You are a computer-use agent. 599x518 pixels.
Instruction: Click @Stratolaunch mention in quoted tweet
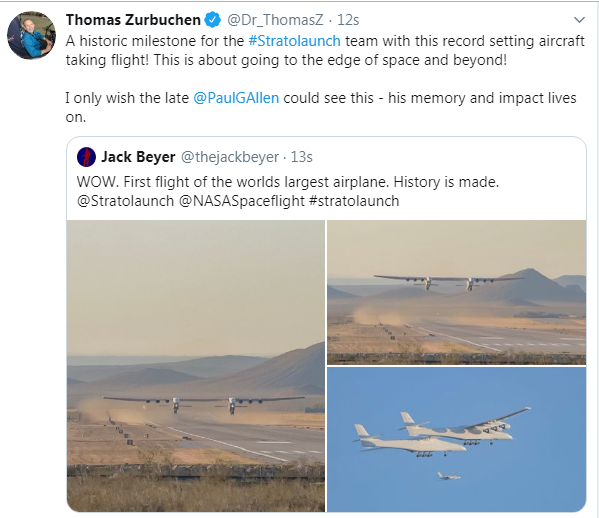(125, 201)
